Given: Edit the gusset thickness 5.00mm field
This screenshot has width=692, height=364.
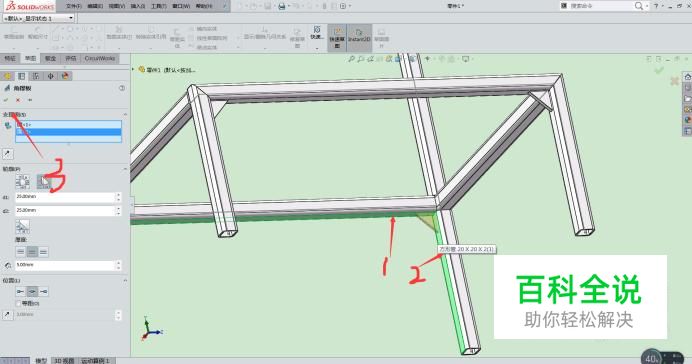Looking at the screenshot, I should (x=65, y=265).
